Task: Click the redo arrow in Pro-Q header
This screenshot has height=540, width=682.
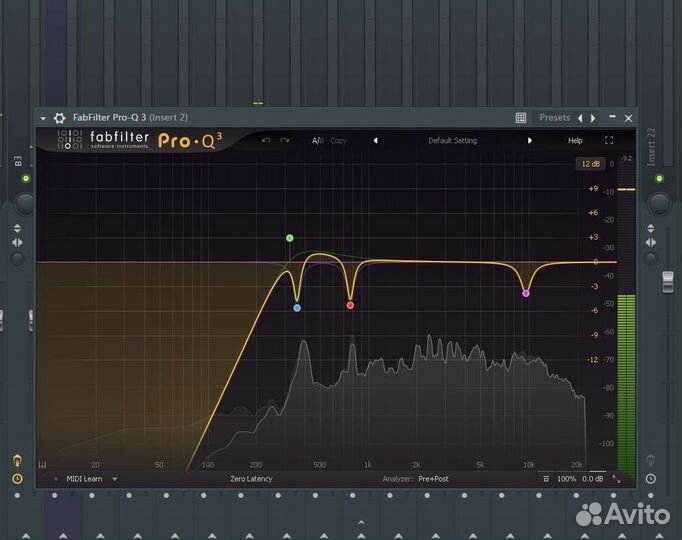Action: tap(285, 141)
